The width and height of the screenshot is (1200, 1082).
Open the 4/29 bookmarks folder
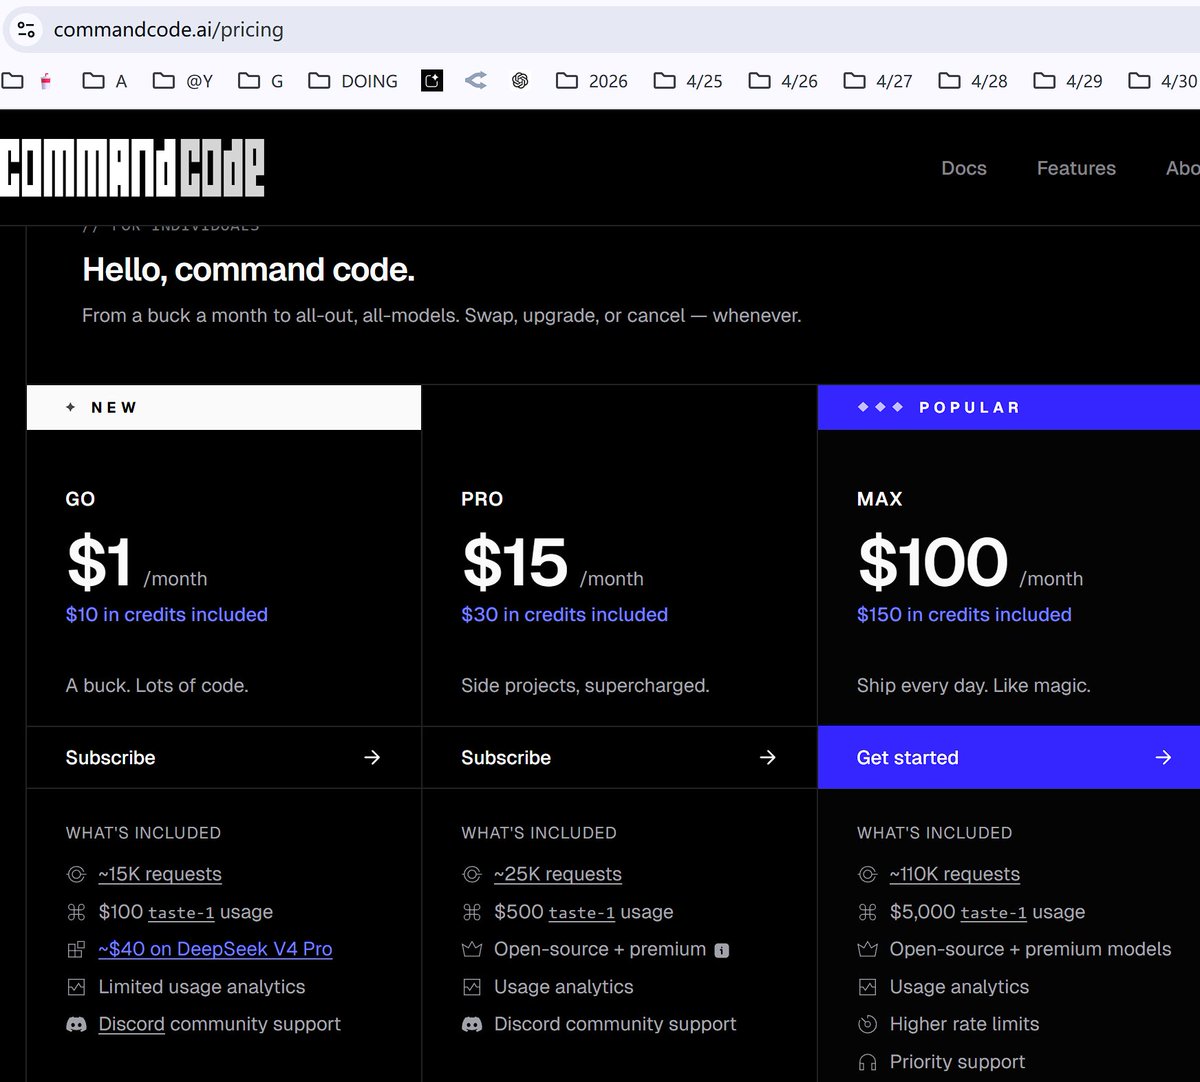(x=1068, y=81)
